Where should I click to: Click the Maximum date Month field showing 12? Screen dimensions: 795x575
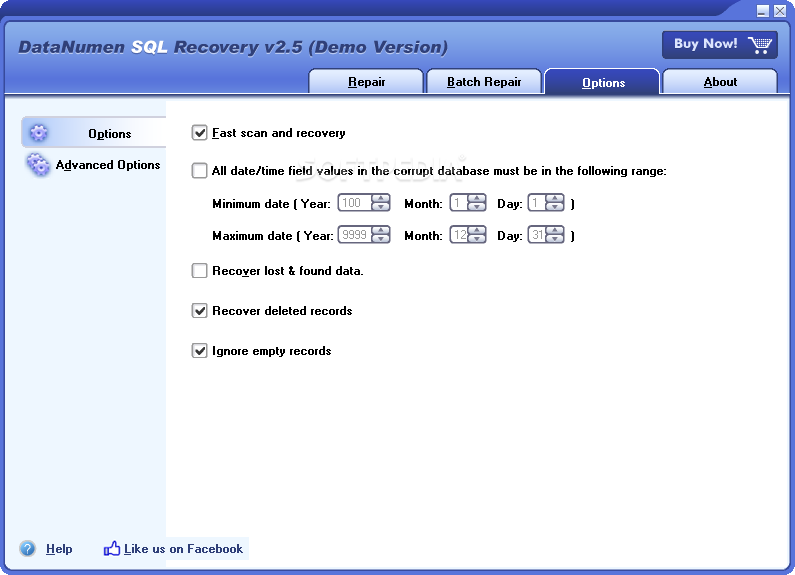(x=459, y=235)
